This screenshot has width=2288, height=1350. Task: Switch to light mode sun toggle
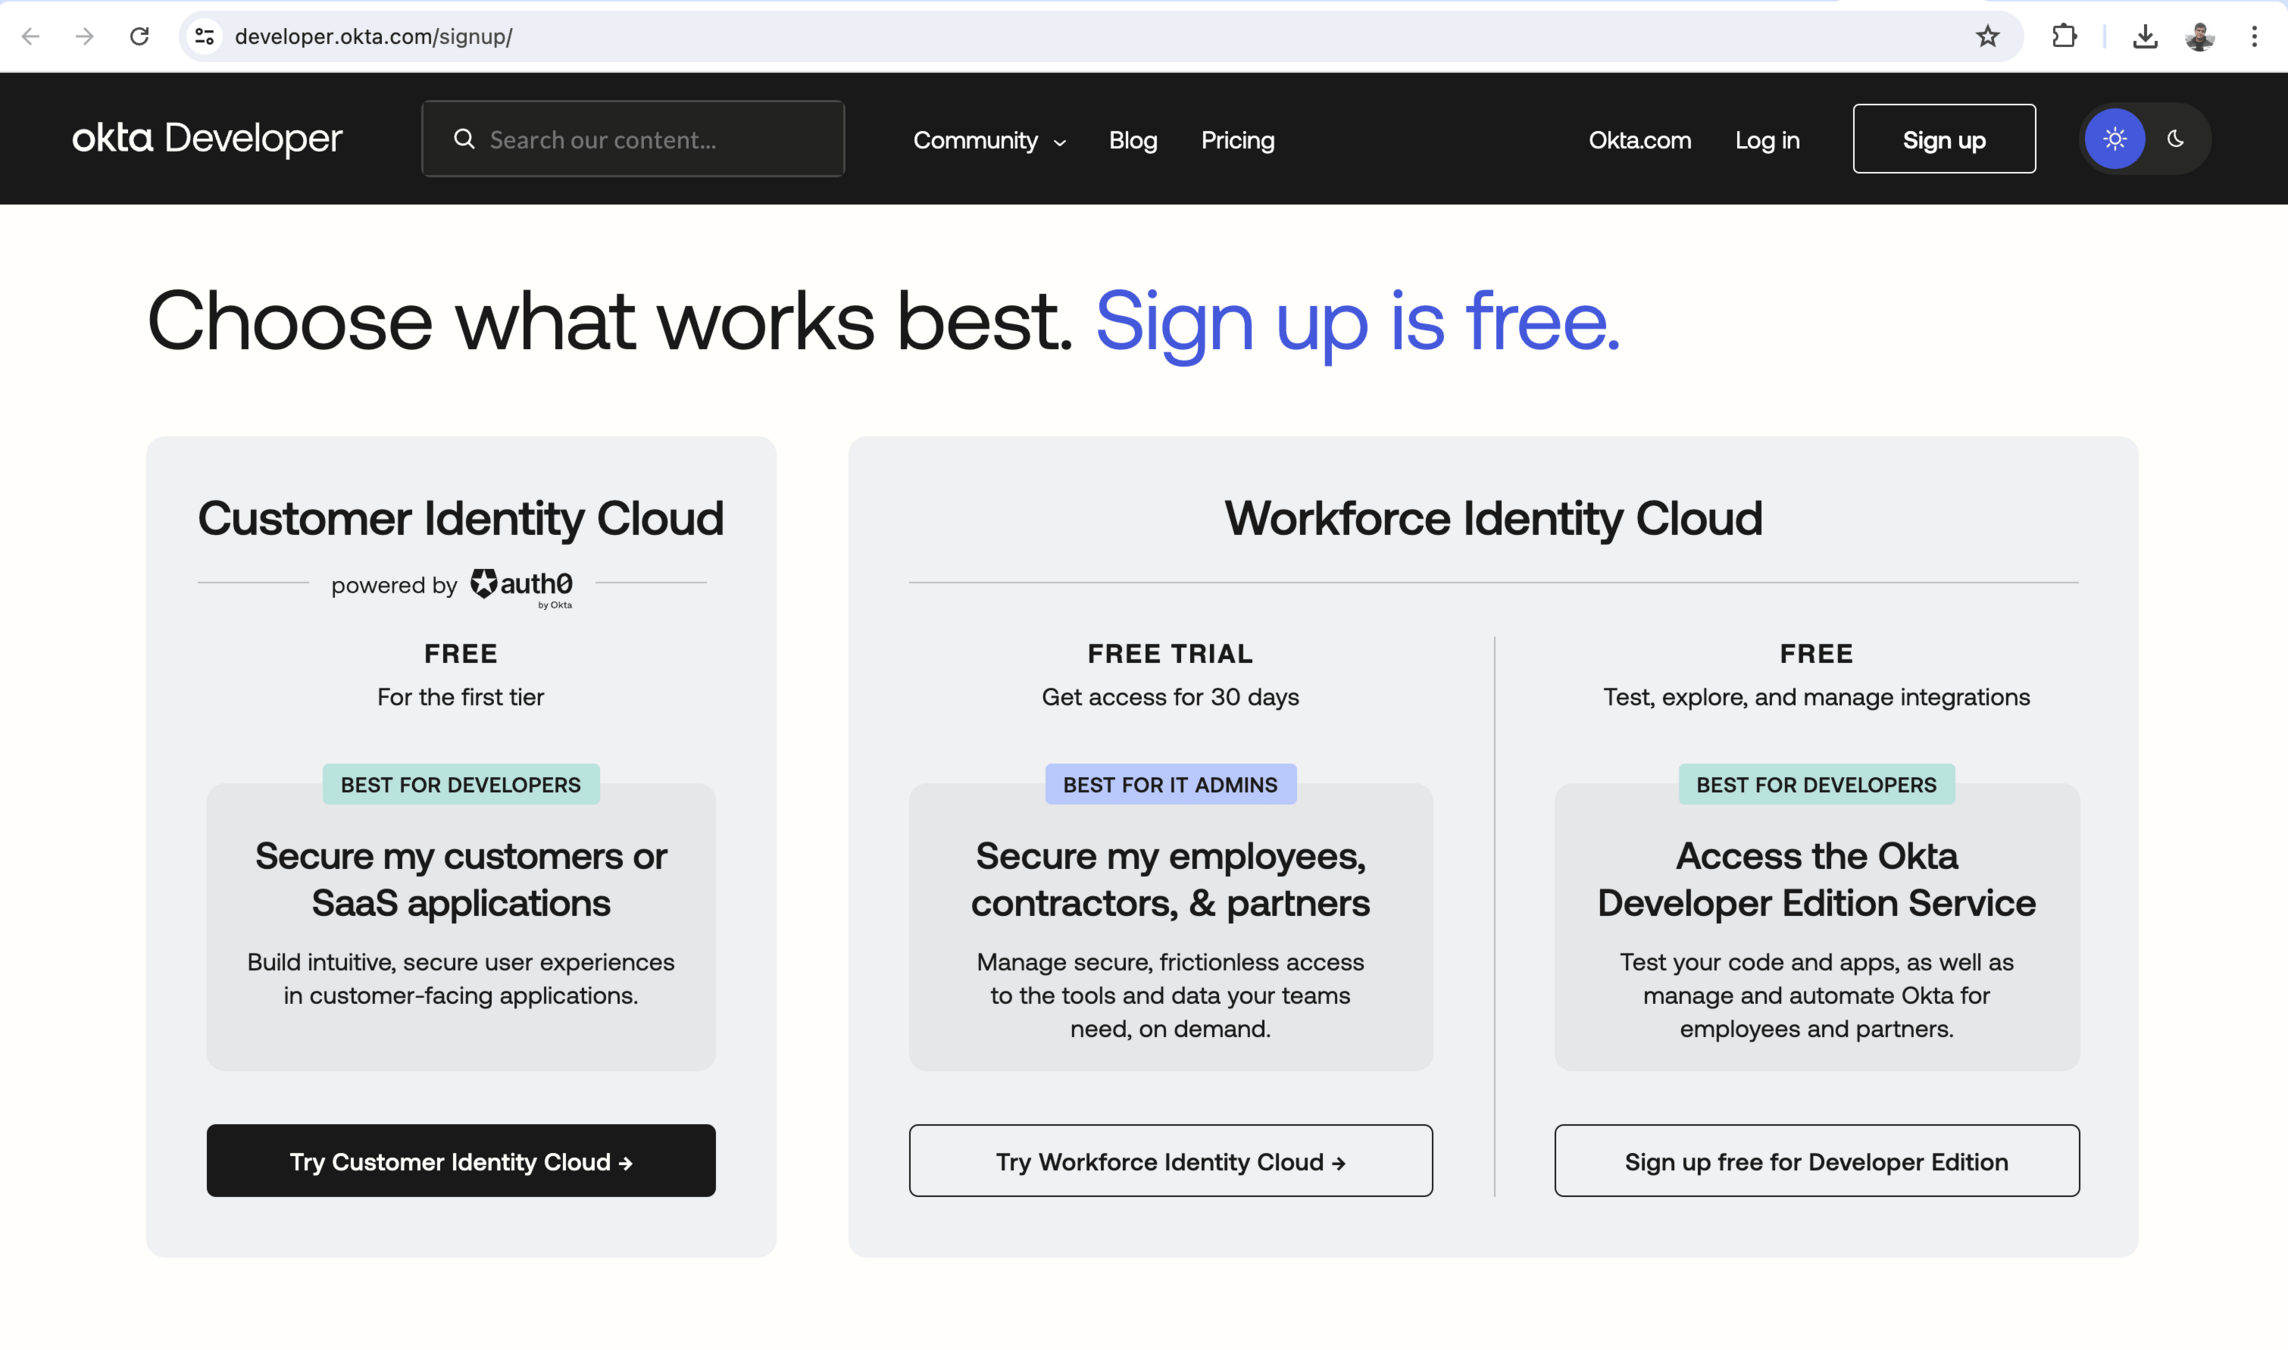[x=2114, y=139]
